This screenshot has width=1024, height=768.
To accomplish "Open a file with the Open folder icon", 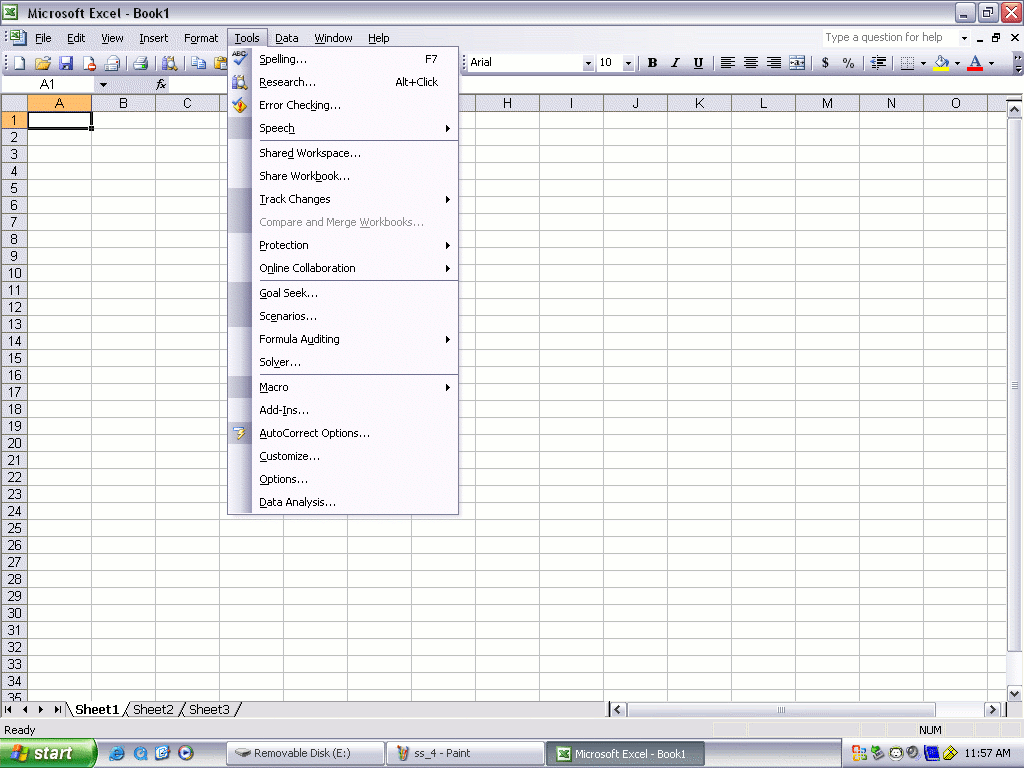I will click(x=43, y=63).
